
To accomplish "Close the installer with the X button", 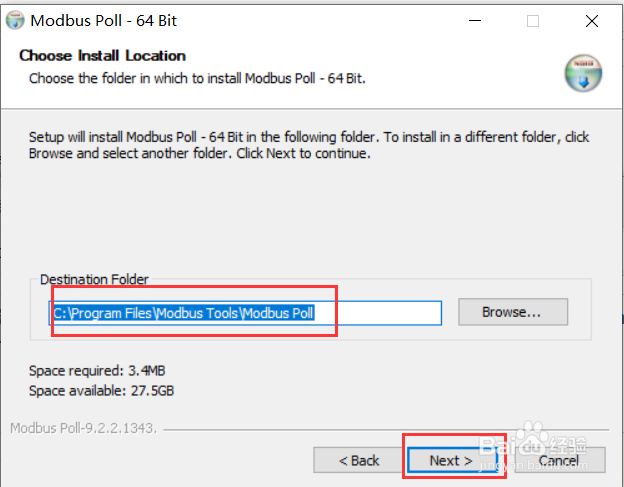I will (x=592, y=21).
